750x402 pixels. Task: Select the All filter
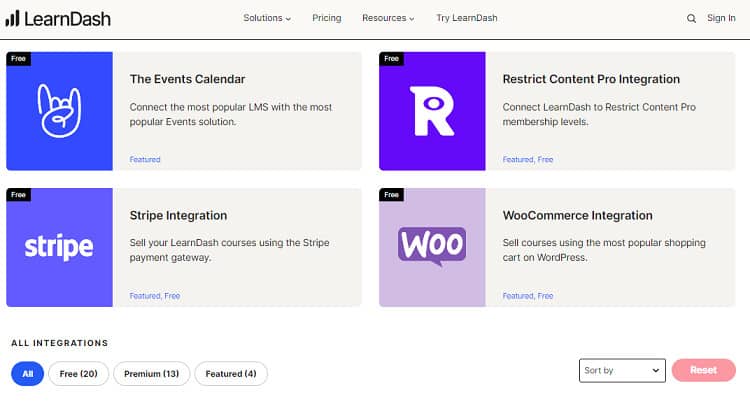tap(28, 374)
